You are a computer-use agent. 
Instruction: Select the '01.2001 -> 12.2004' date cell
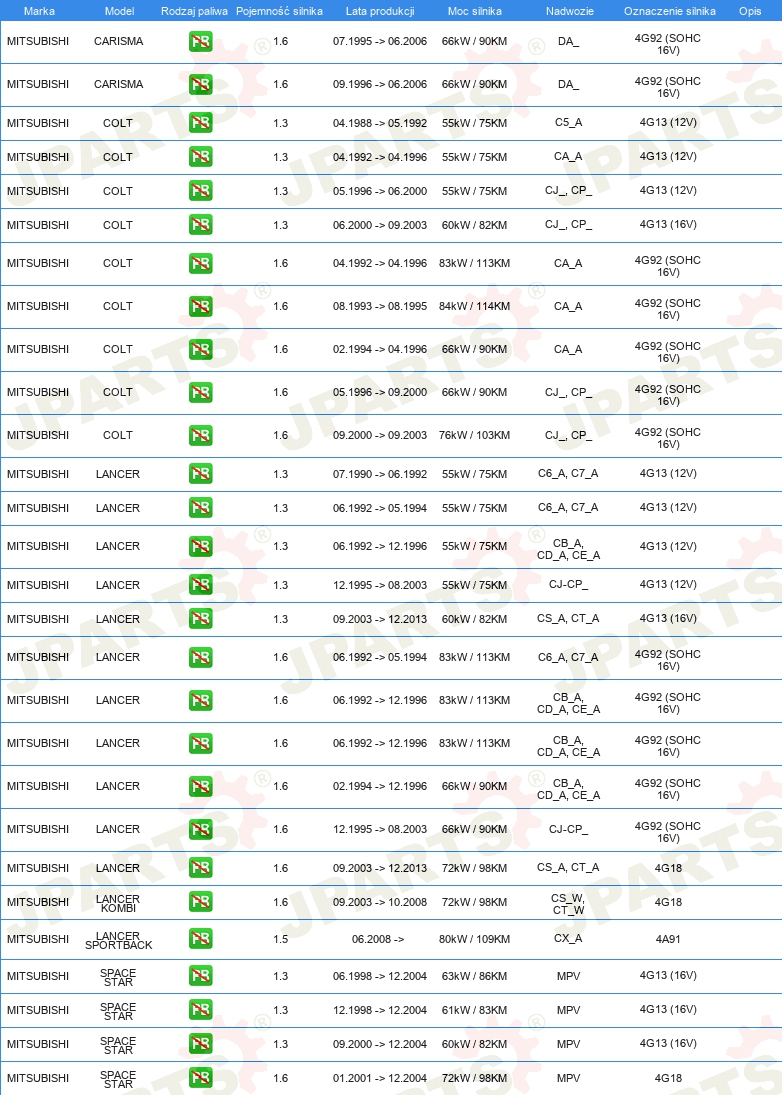coord(380,1078)
